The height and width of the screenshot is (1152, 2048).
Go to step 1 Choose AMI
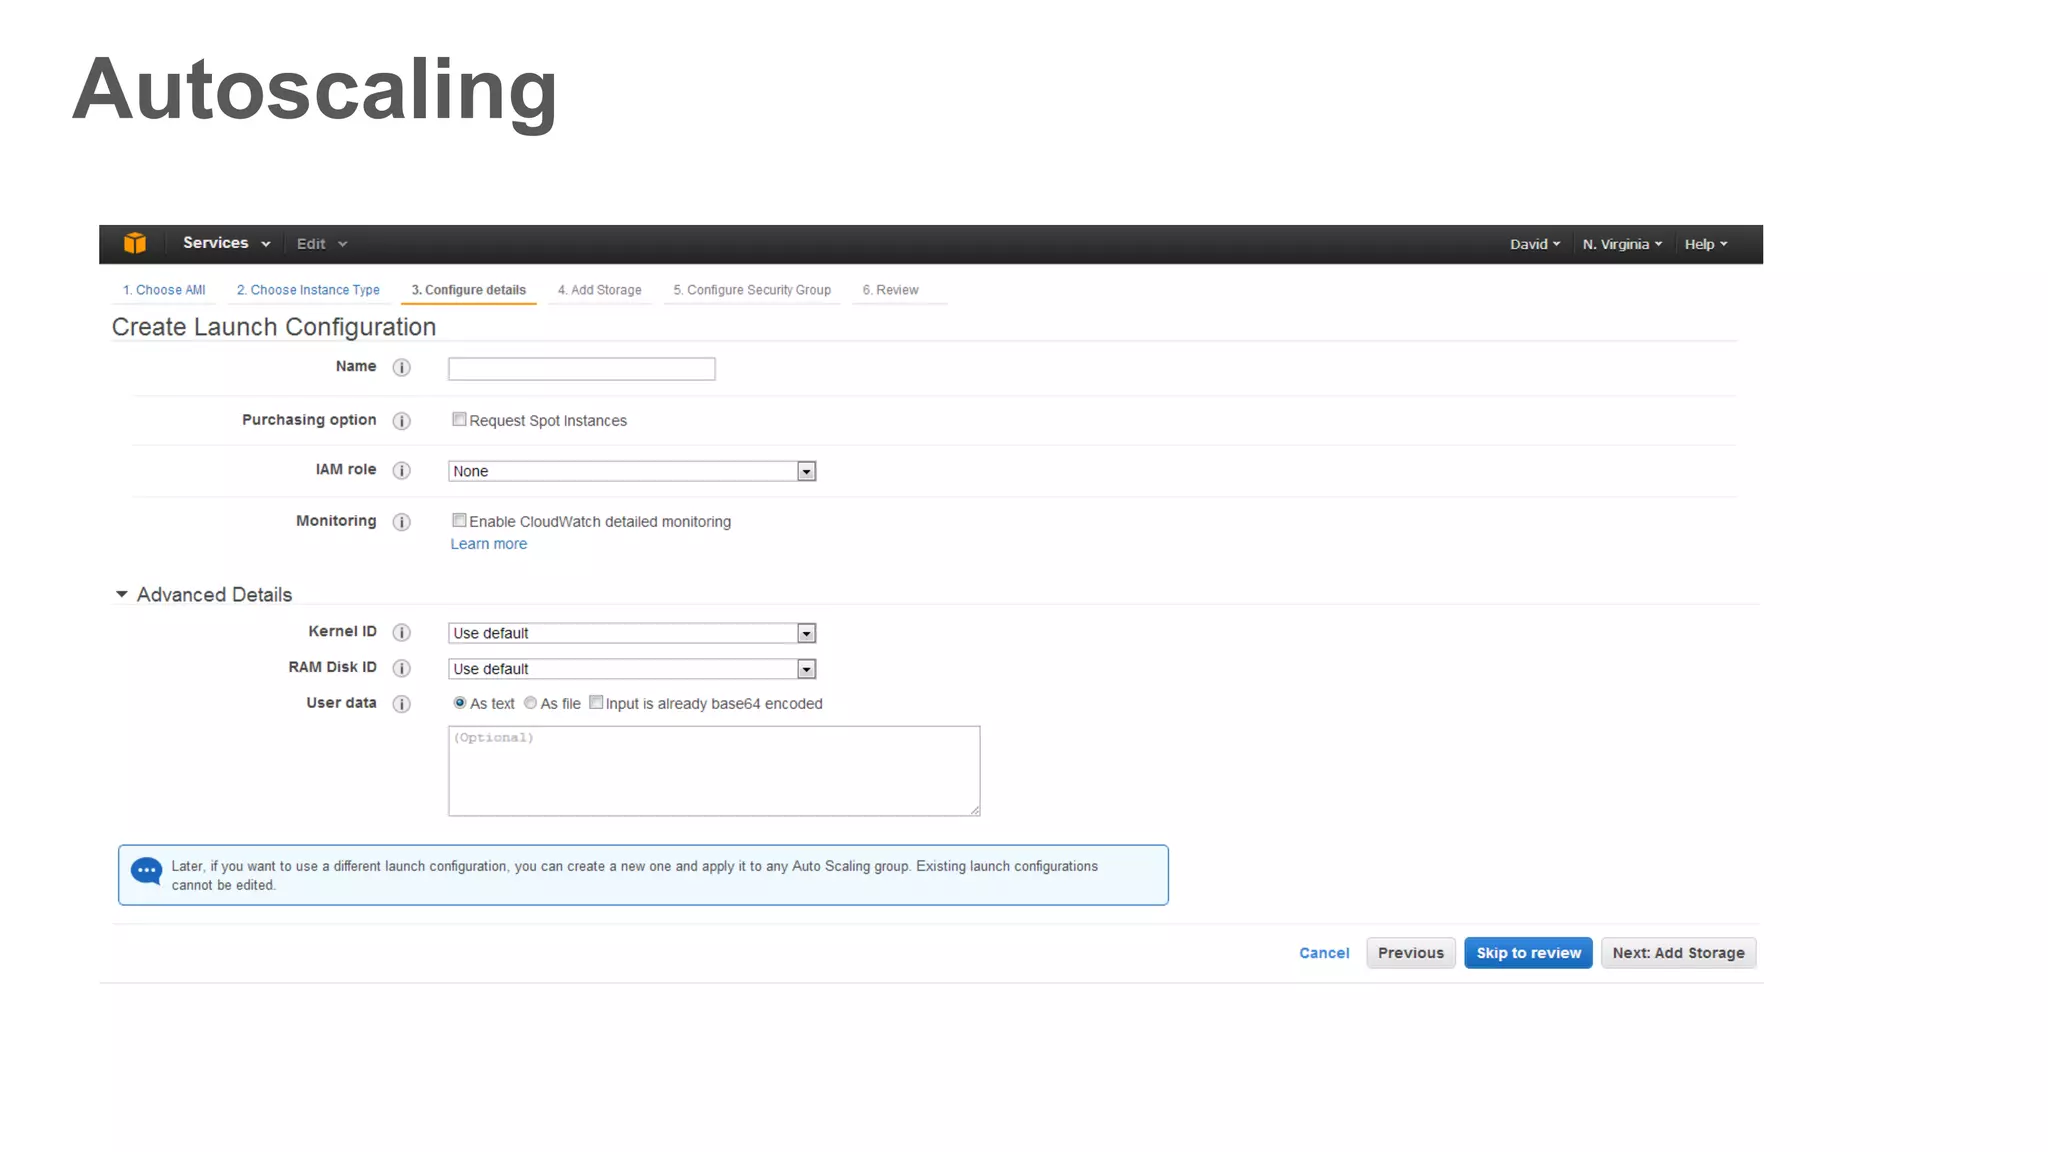click(x=164, y=290)
